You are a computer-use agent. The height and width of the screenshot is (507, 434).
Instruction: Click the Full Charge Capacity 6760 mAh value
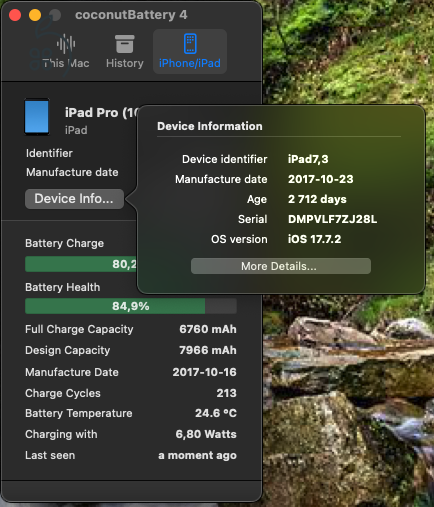pos(208,329)
